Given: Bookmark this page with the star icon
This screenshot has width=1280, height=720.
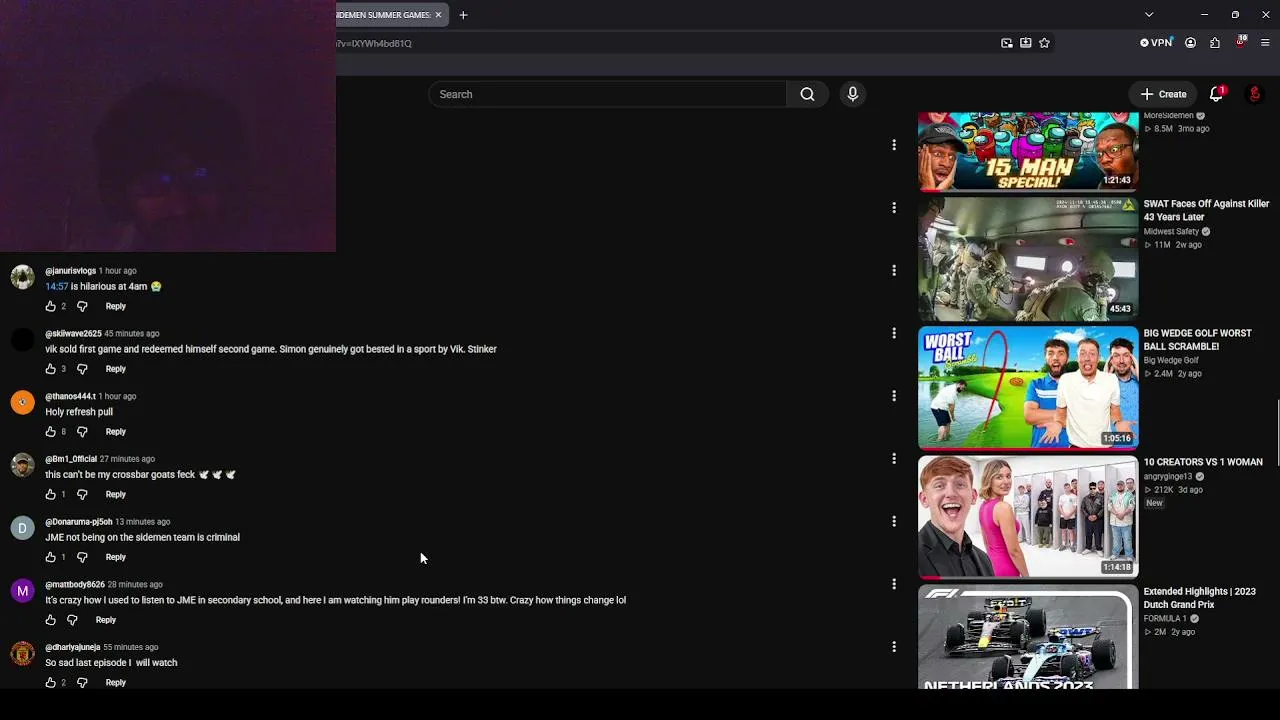Looking at the screenshot, I should tap(1045, 43).
